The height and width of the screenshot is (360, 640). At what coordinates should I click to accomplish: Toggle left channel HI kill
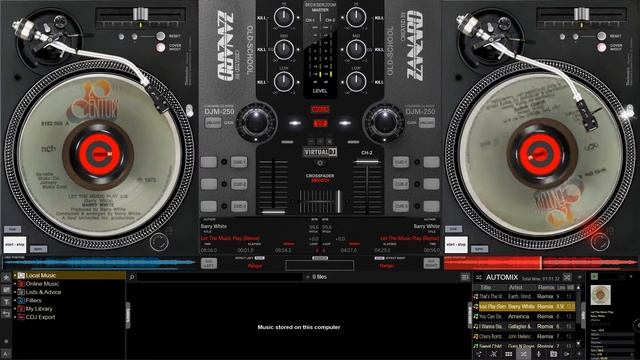coord(262,18)
